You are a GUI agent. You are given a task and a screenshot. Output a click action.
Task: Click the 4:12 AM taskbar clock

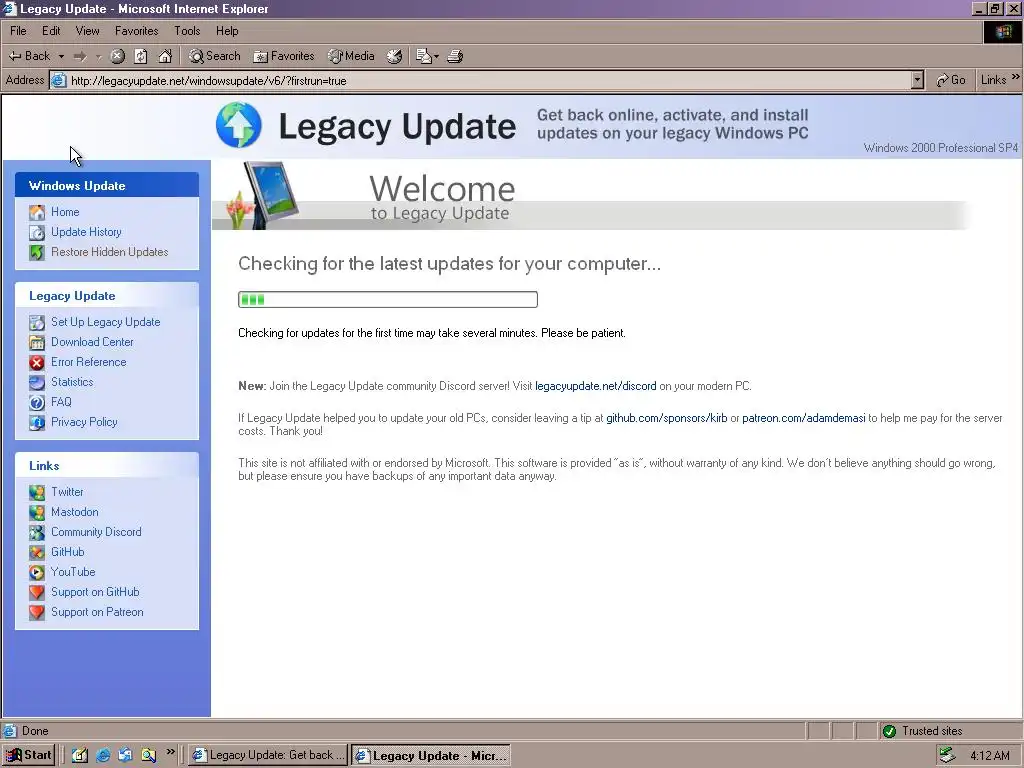990,756
